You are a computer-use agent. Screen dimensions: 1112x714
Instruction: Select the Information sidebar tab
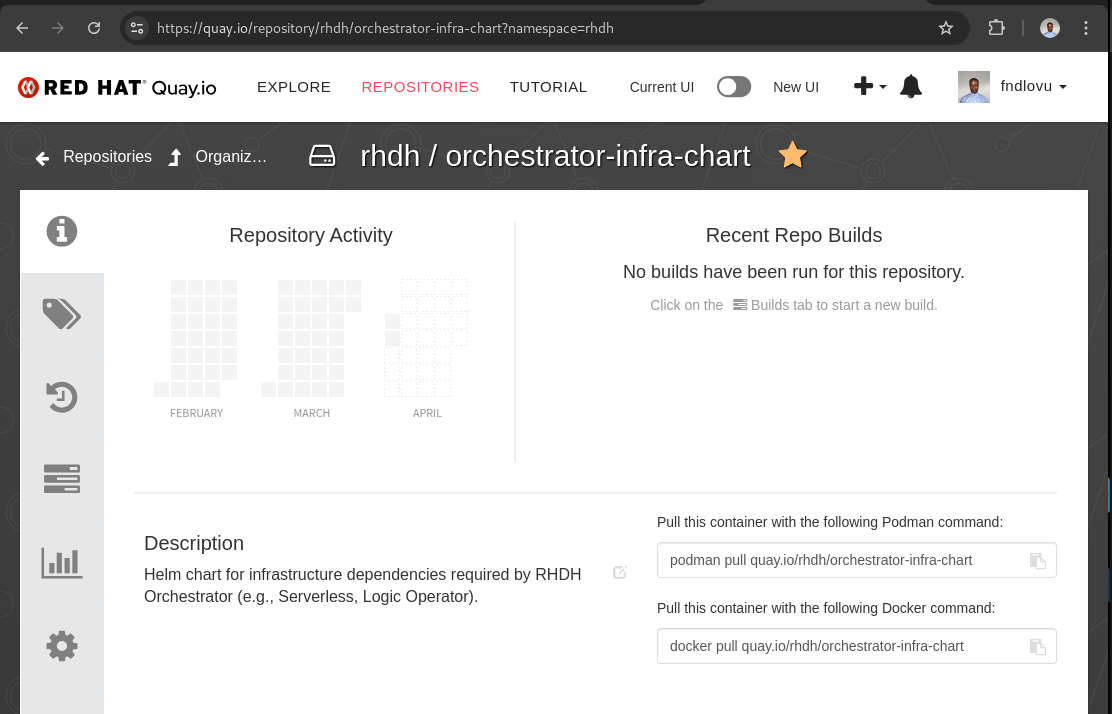pos(62,231)
